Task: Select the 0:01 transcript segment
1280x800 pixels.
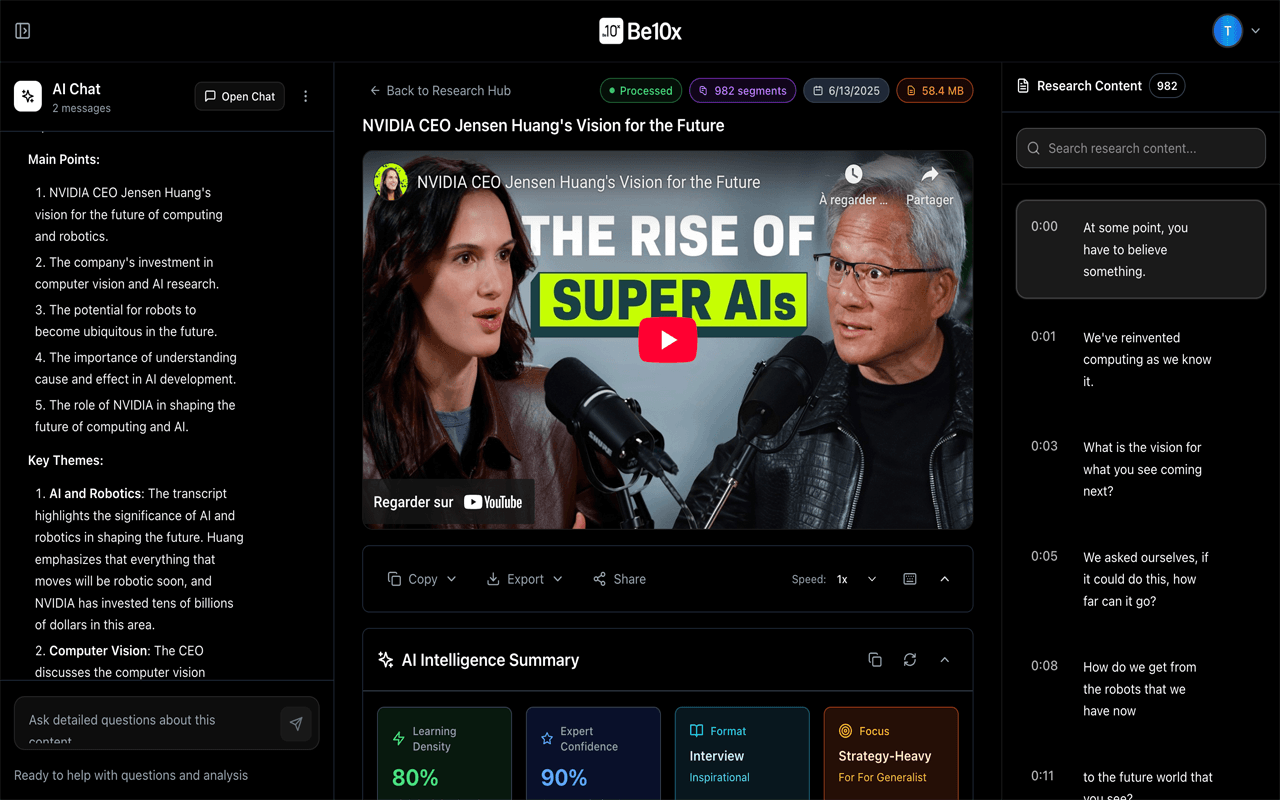Action: point(1141,359)
